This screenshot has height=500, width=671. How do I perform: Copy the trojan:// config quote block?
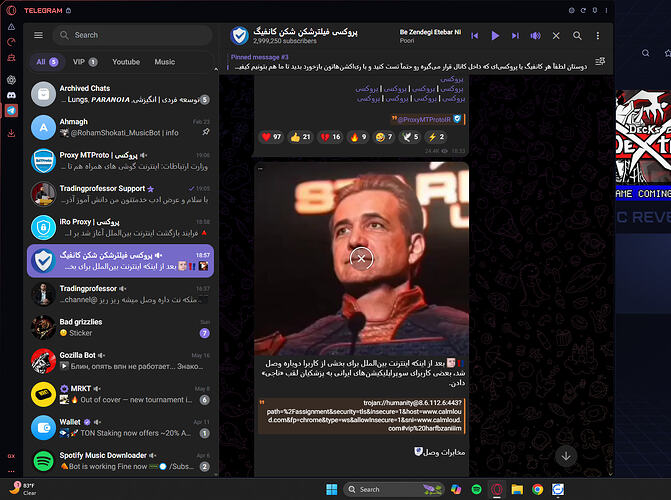(362, 416)
